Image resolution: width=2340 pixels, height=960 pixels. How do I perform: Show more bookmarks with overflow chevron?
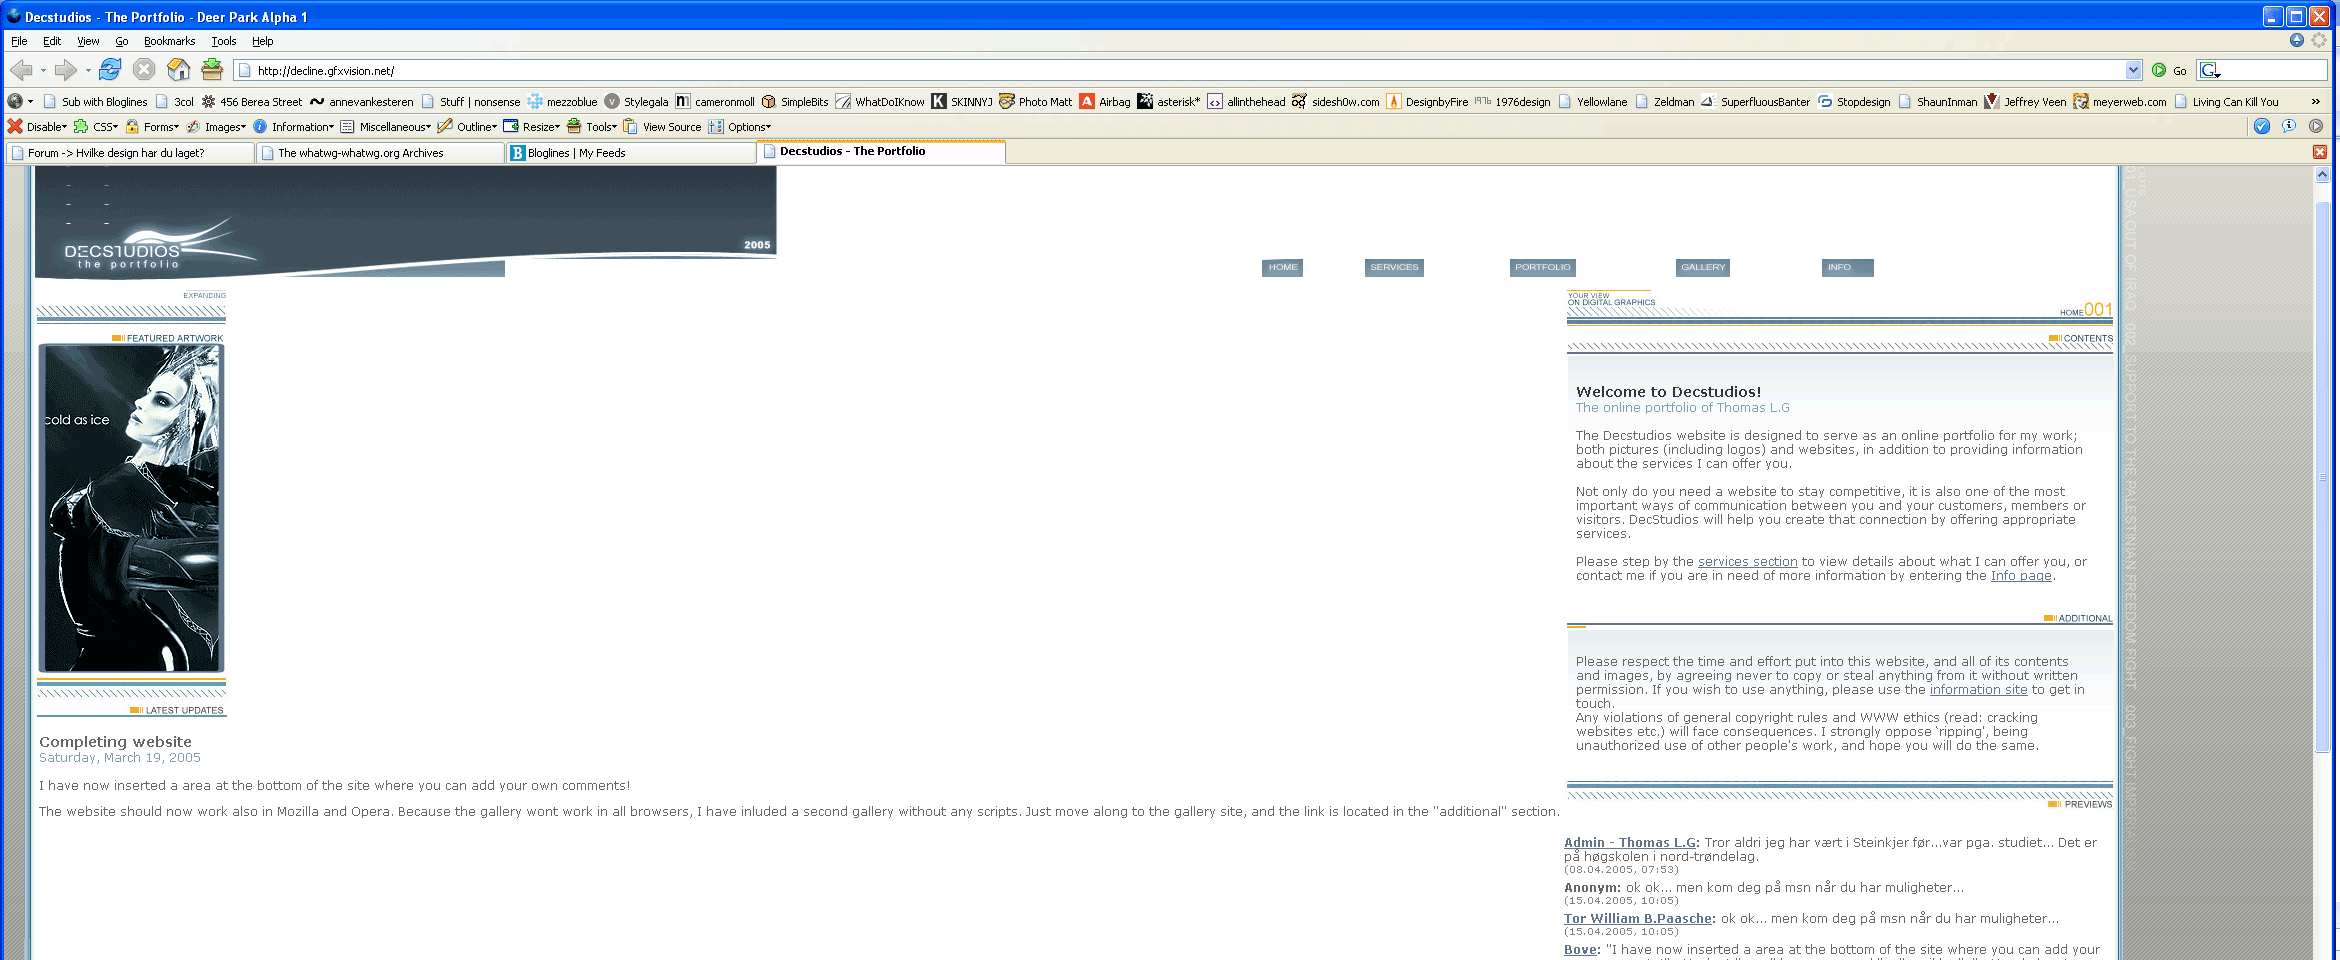2315,102
